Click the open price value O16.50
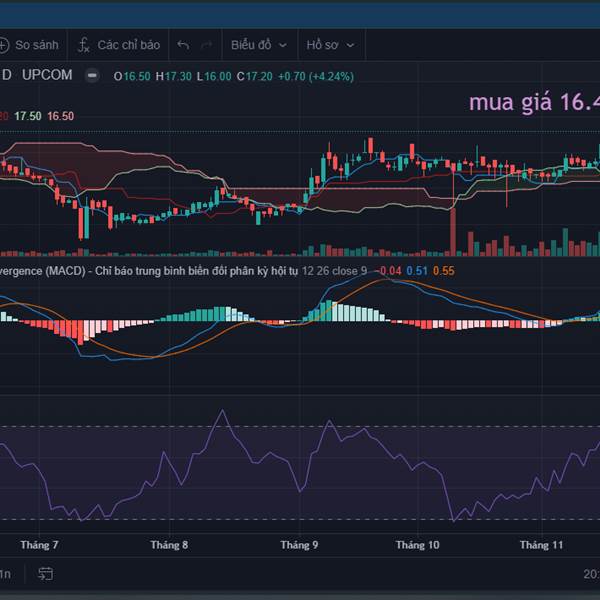Image resolution: width=600 pixels, height=600 pixels. pos(132,77)
